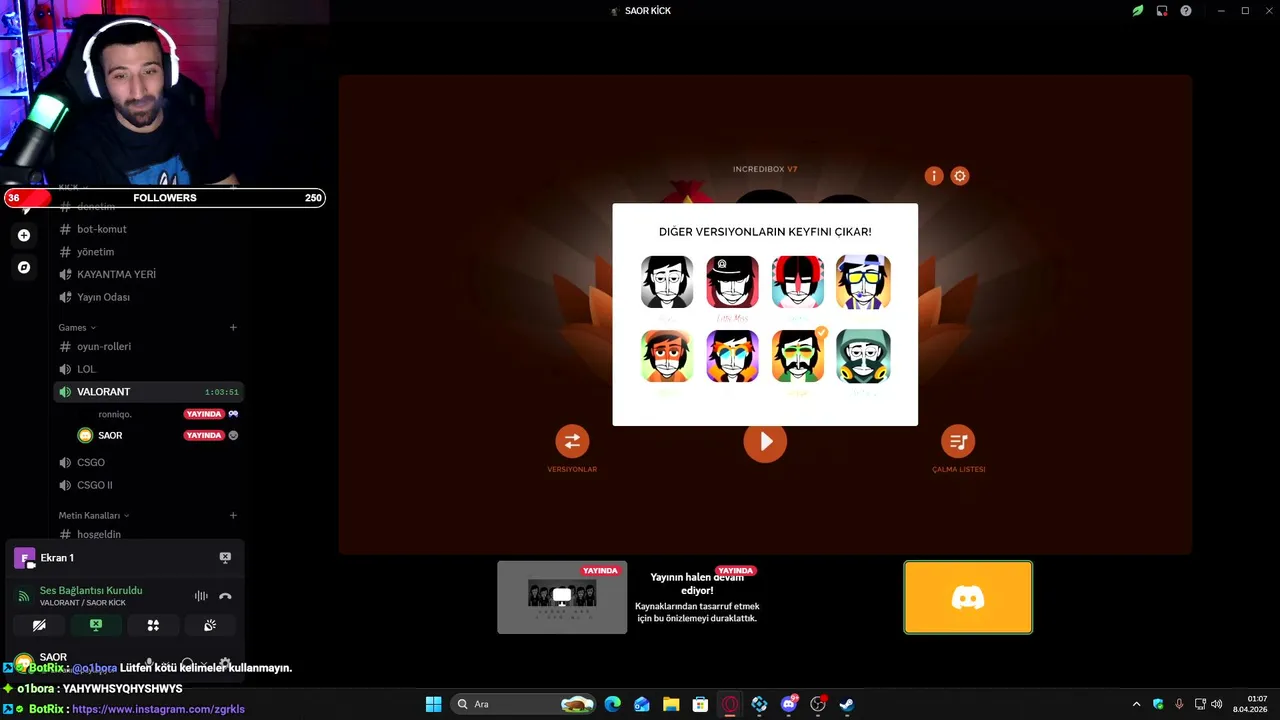Toggle the camera on in Discord
Viewport: 1280px width, 720px height.
tap(39, 625)
